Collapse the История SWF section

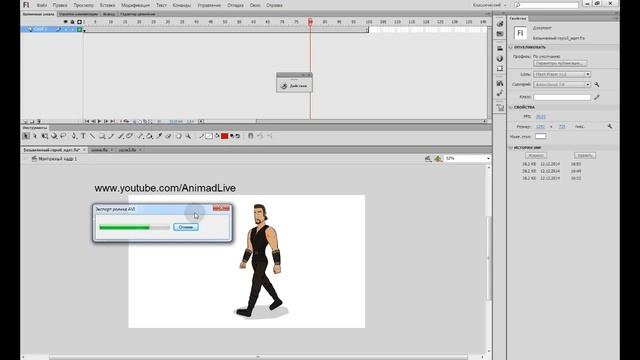(511, 148)
